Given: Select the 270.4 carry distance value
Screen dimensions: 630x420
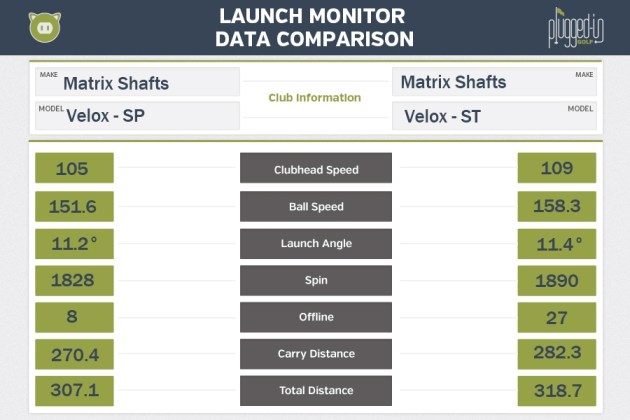Looking at the screenshot, I should tap(74, 353).
